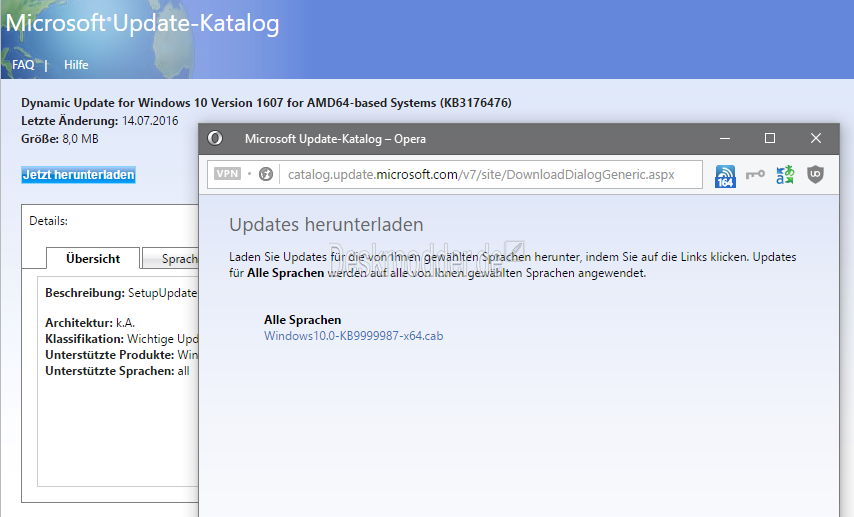Click the Opera logo in popup title bar
Image resolution: width=854 pixels, height=517 pixels.
click(215, 138)
